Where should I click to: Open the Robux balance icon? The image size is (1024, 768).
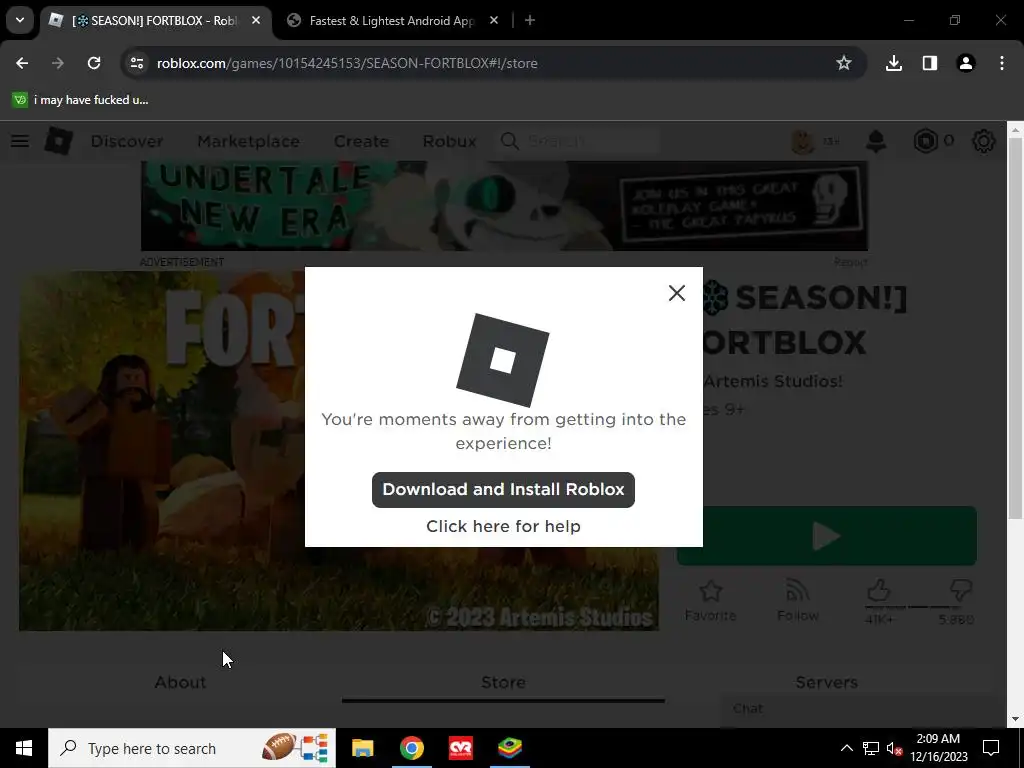tap(925, 141)
